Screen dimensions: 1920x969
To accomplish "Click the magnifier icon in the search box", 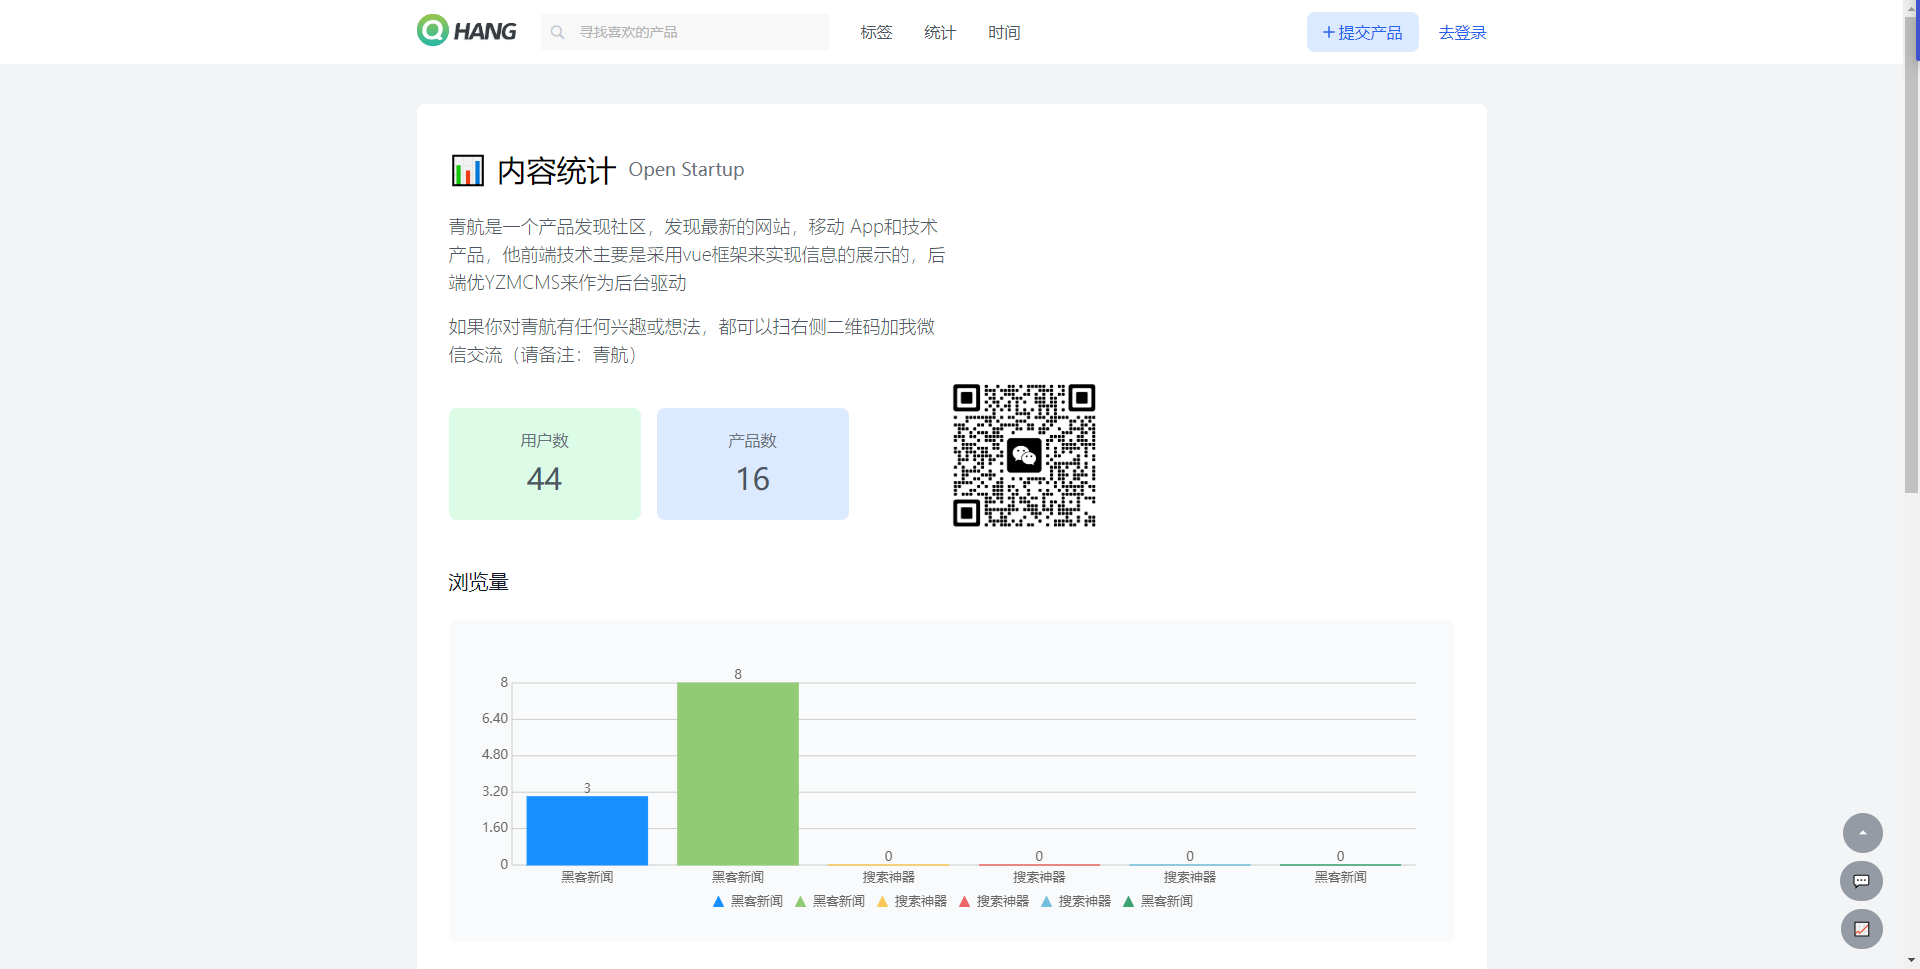I will point(558,32).
